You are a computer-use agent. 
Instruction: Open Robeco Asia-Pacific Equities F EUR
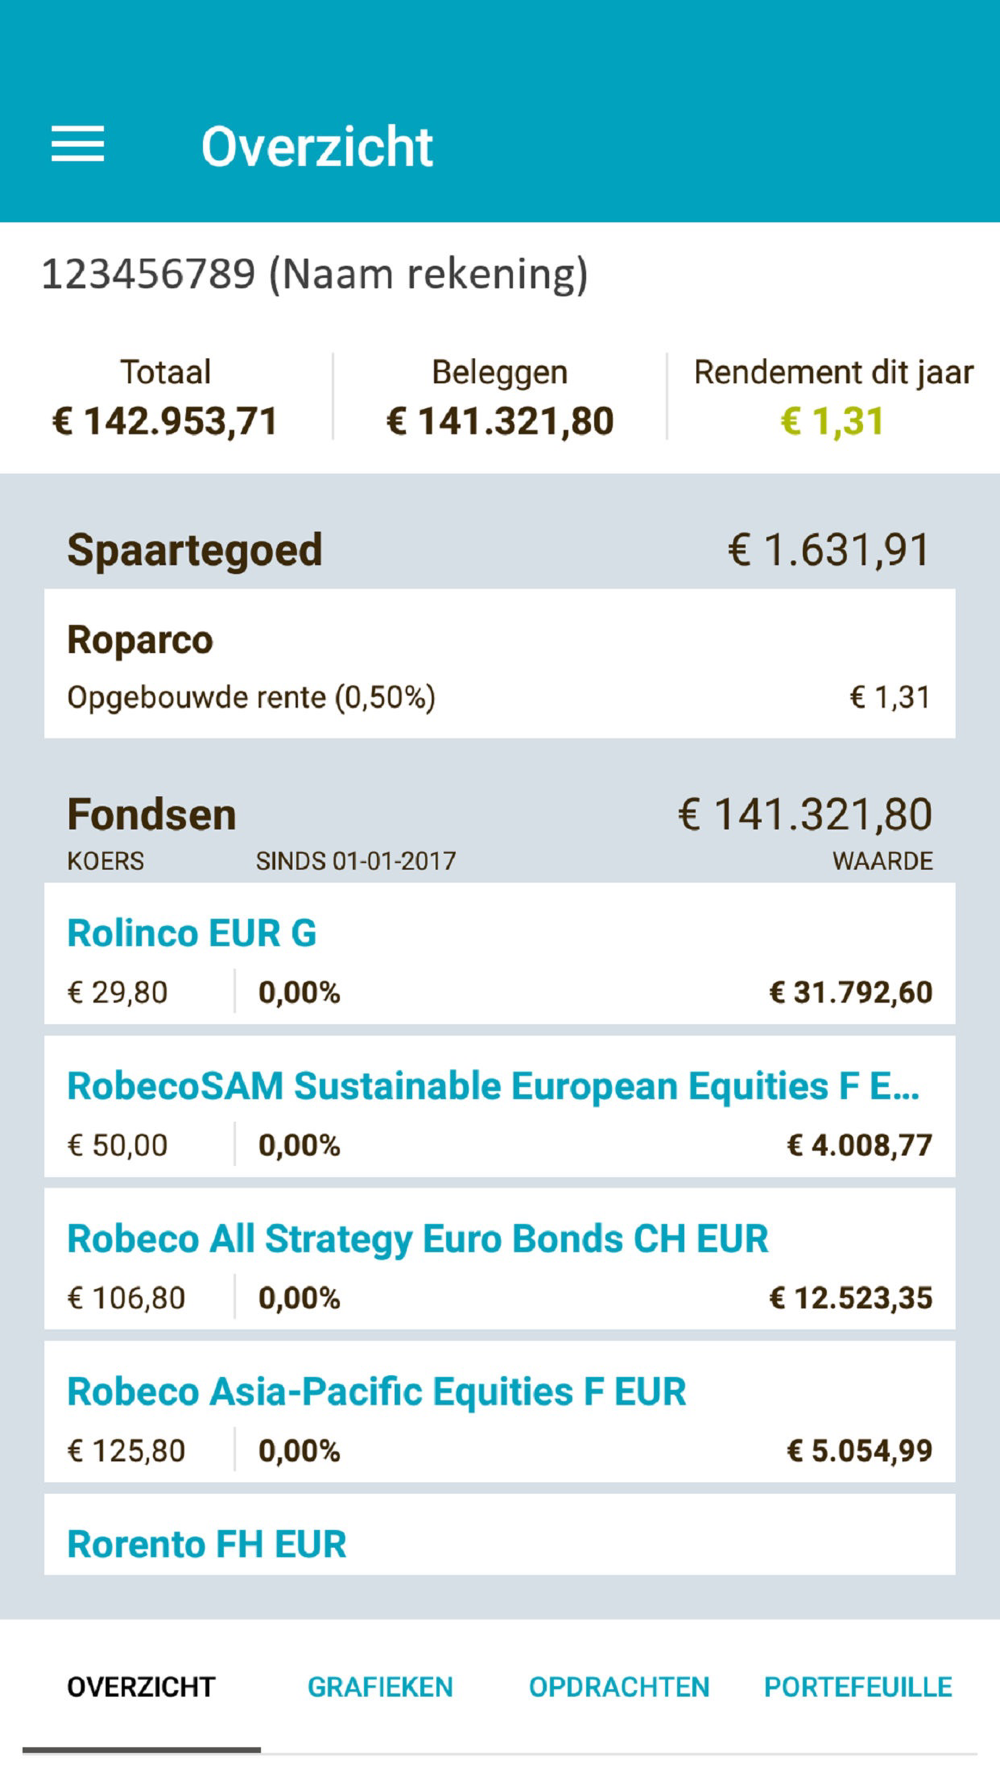tap(500, 1413)
